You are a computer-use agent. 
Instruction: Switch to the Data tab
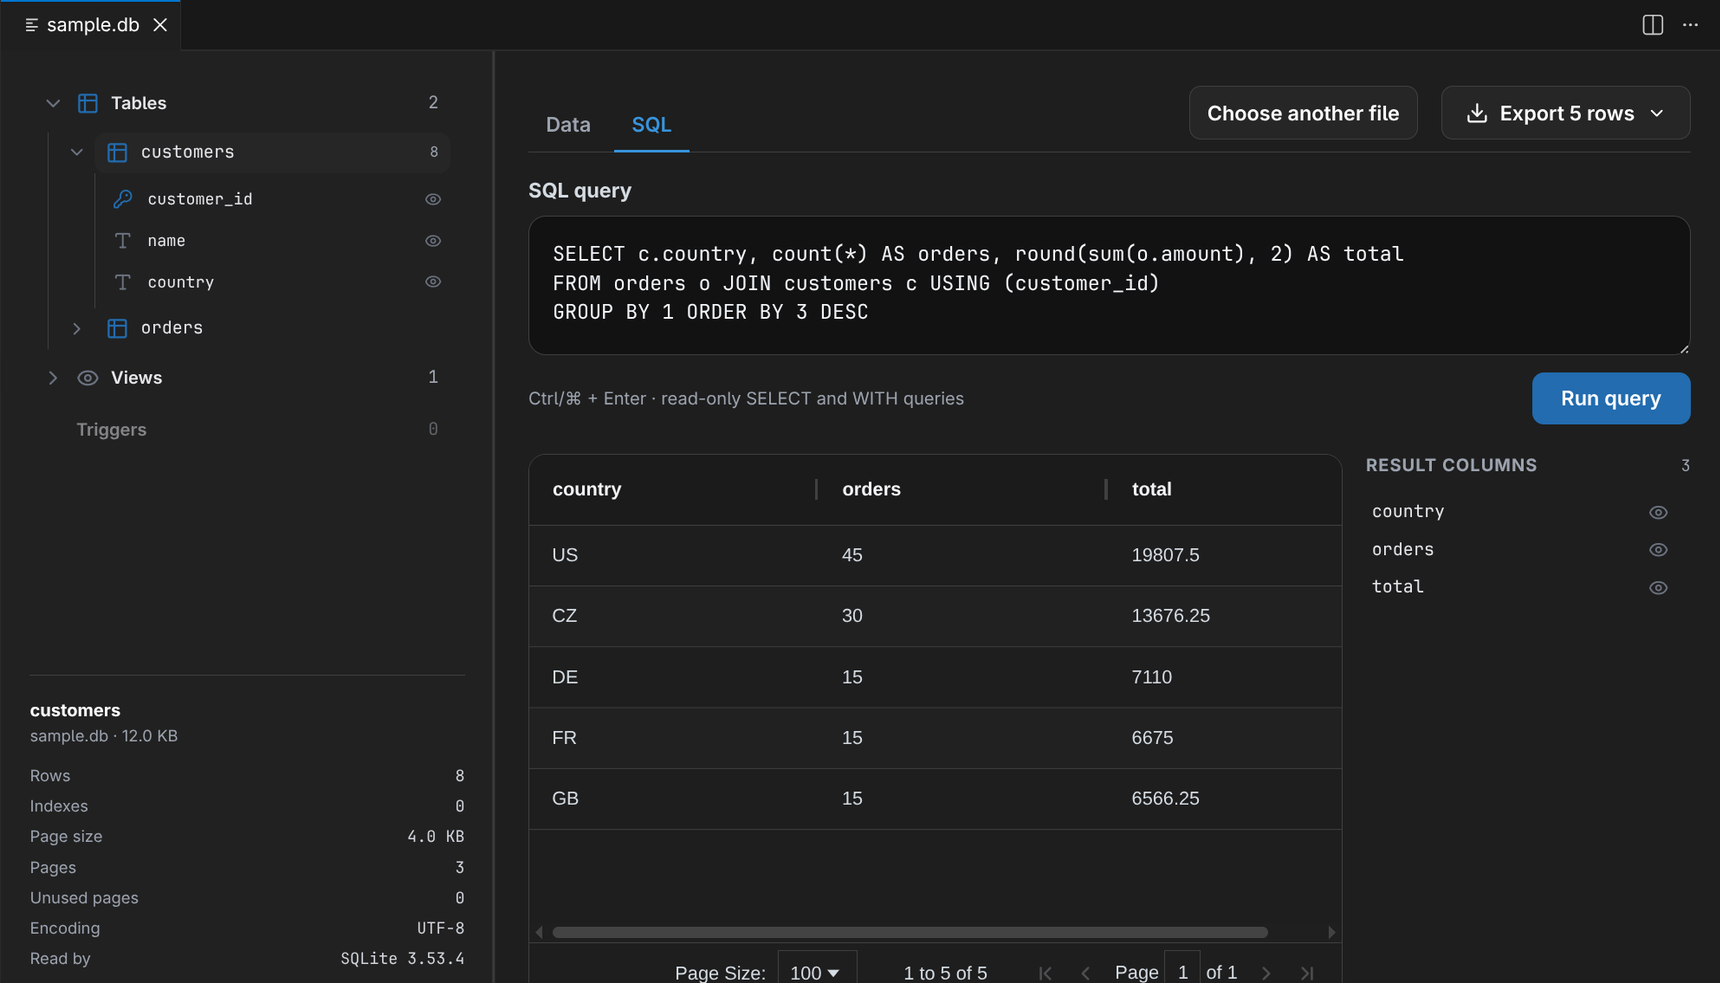click(x=568, y=124)
